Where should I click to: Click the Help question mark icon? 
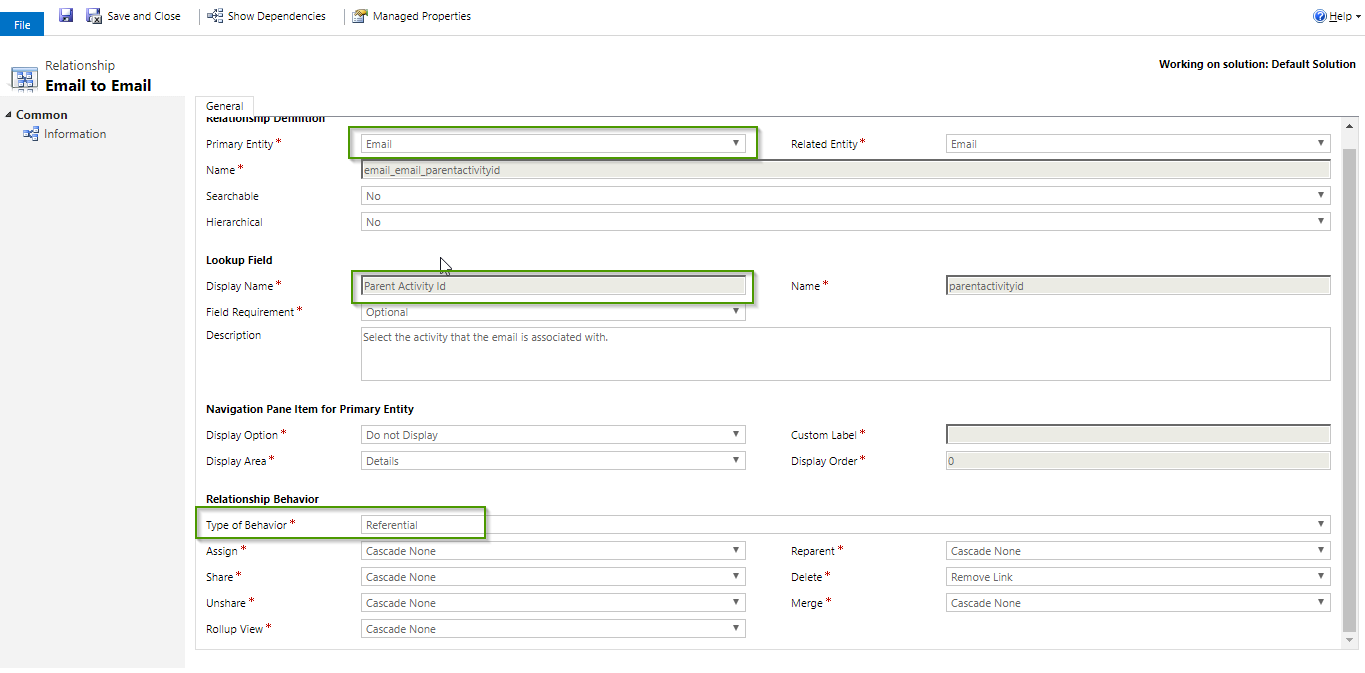tap(1319, 16)
